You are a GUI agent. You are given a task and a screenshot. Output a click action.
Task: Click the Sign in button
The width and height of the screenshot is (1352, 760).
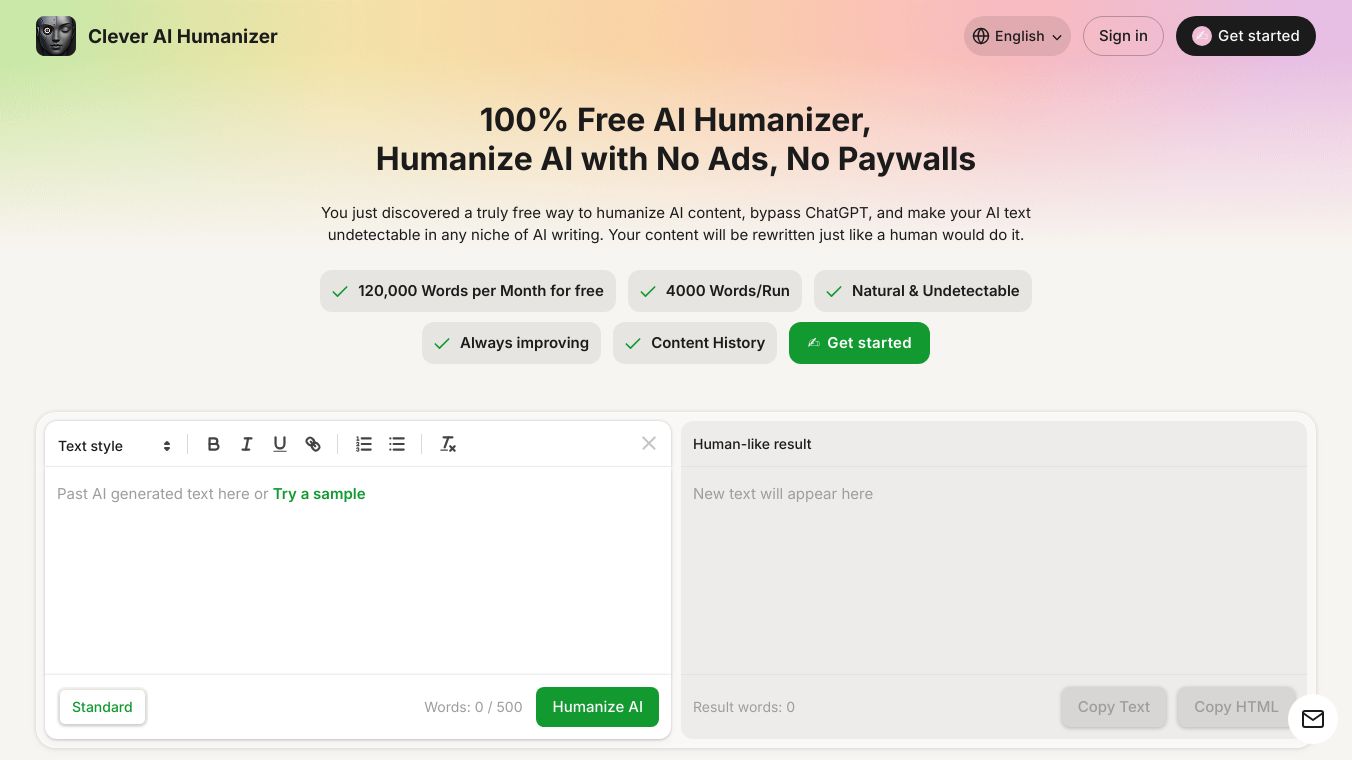(1123, 36)
